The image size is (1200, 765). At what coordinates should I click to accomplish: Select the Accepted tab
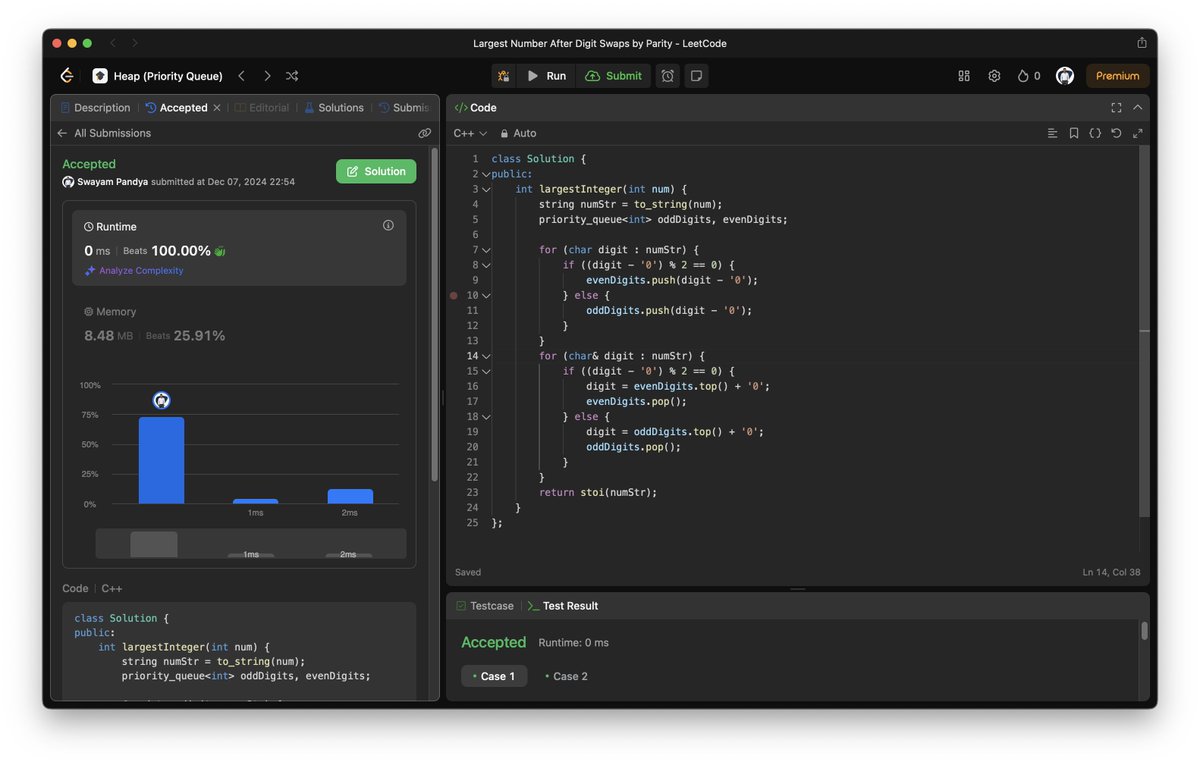177,108
